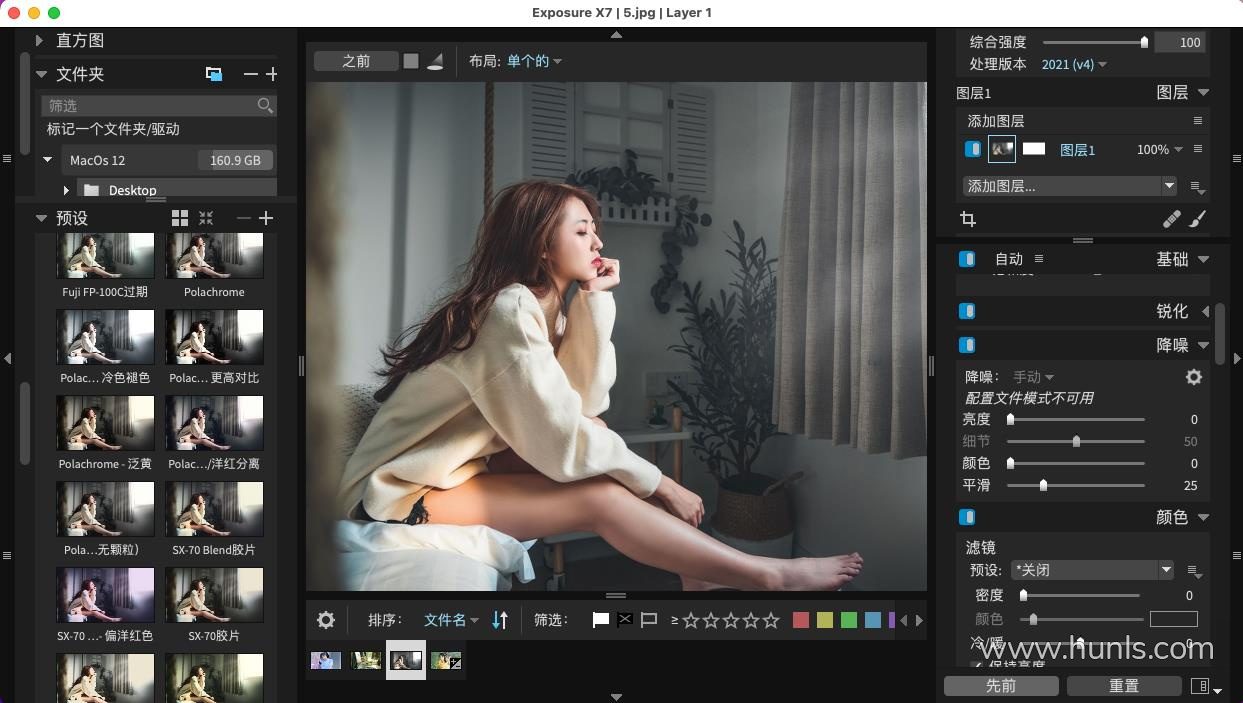The width and height of the screenshot is (1243, 703).
Task: Click the square view mode icon
Action: [411, 61]
